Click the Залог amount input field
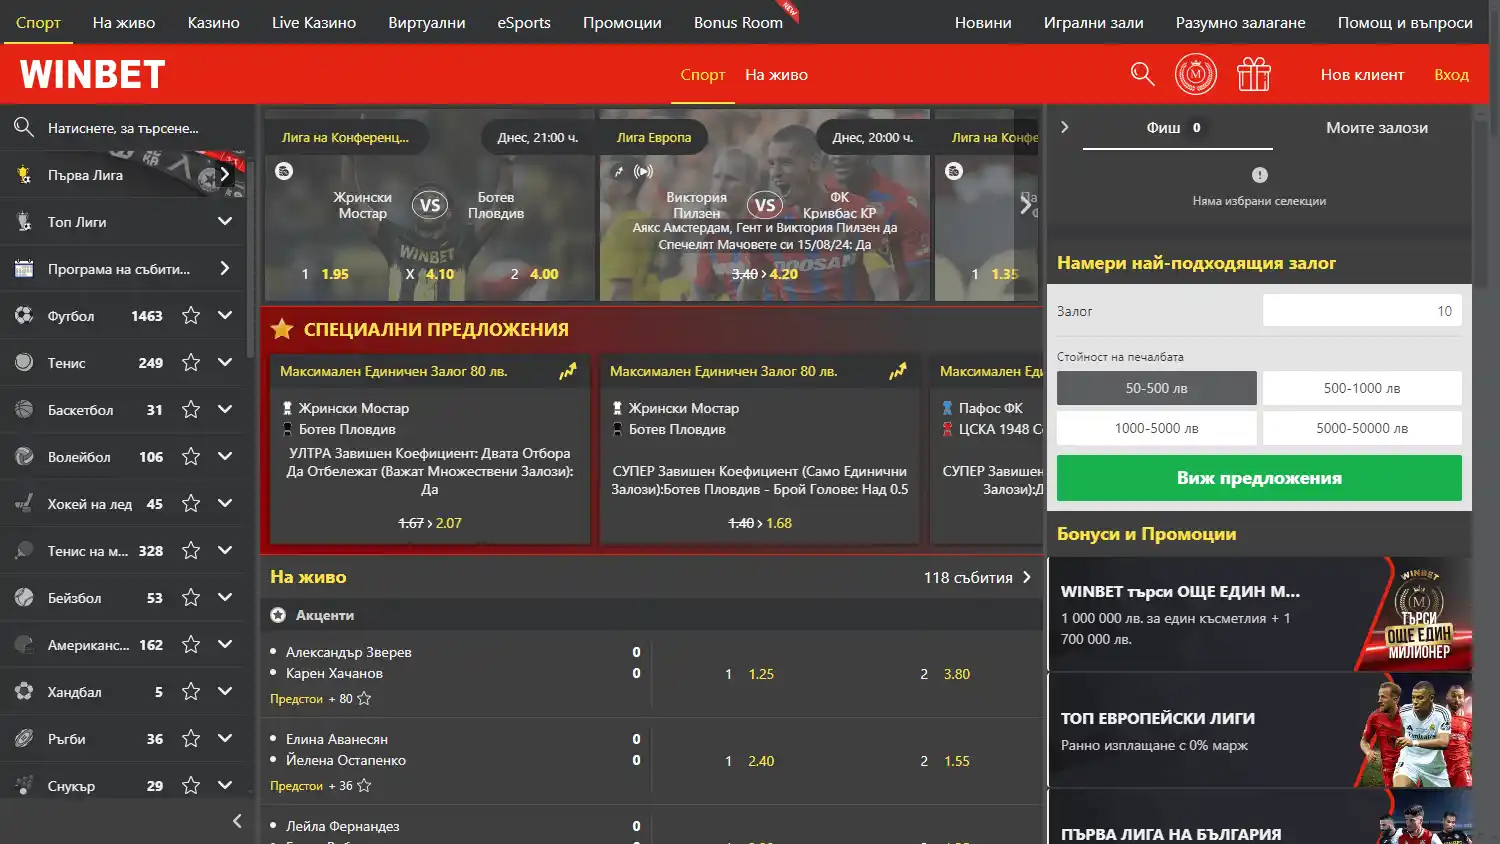1500x844 pixels. (1362, 311)
